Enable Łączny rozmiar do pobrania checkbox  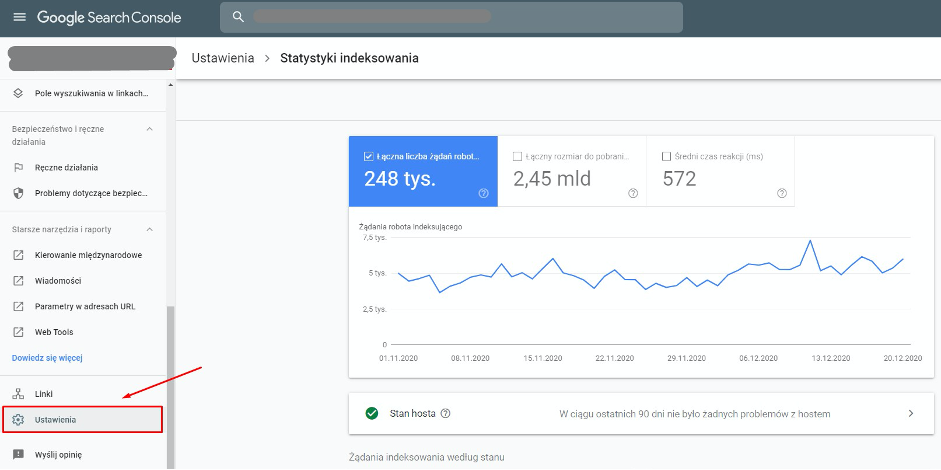pos(517,156)
